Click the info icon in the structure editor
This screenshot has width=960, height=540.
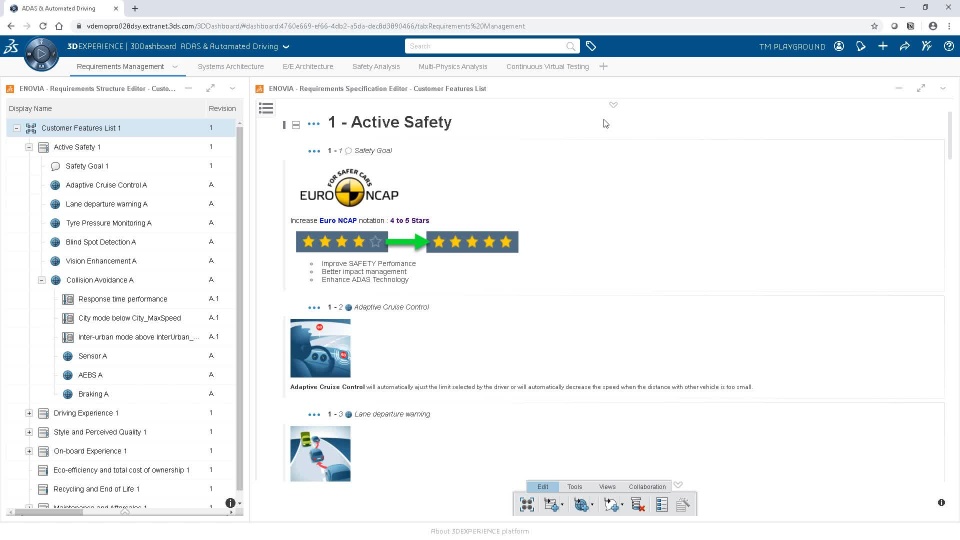pyautogui.click(x=230, y=503)
